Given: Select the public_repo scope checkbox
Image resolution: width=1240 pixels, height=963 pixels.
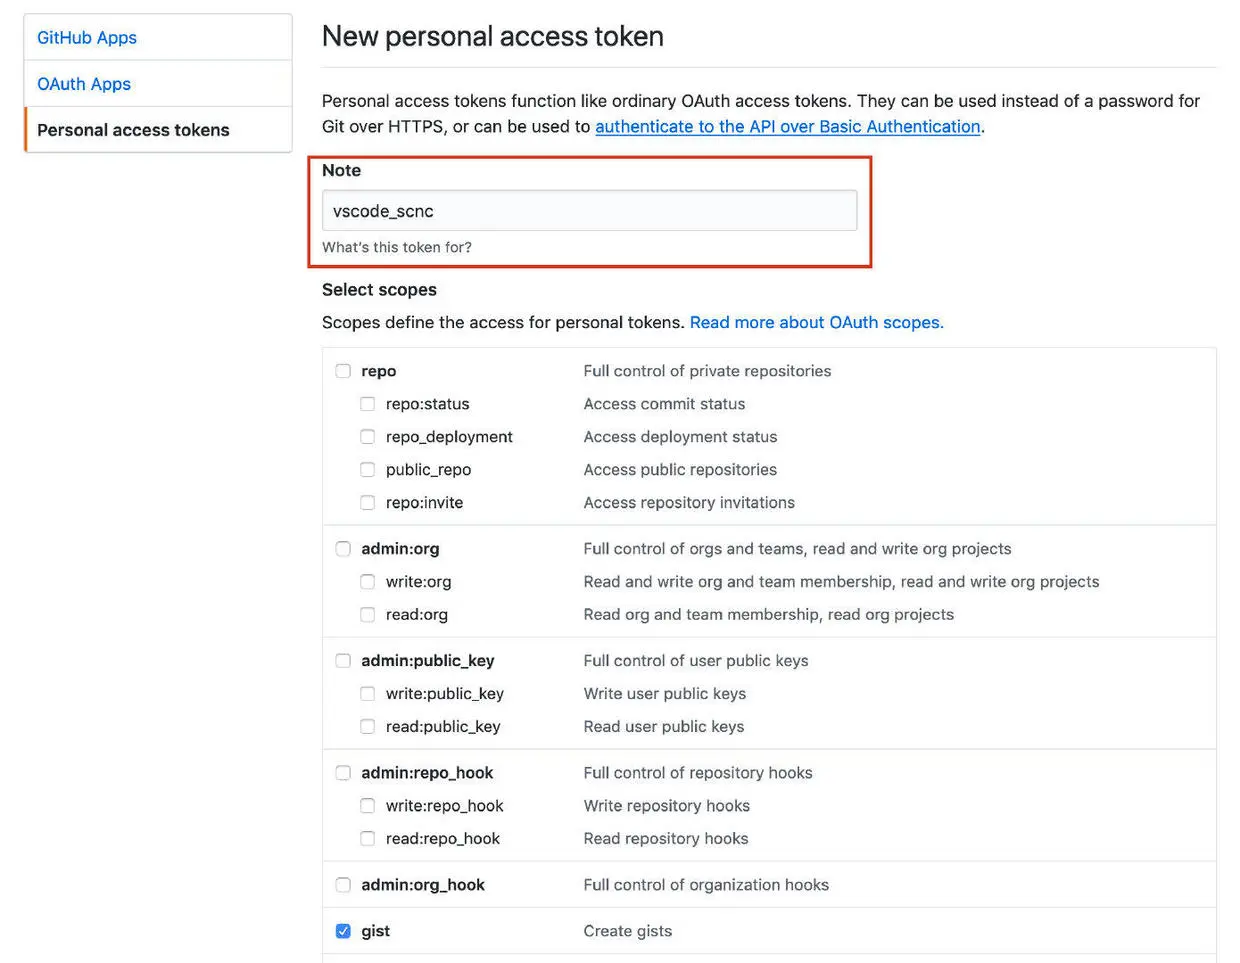Looking at the screenshot, I should [x=368, y=470].
